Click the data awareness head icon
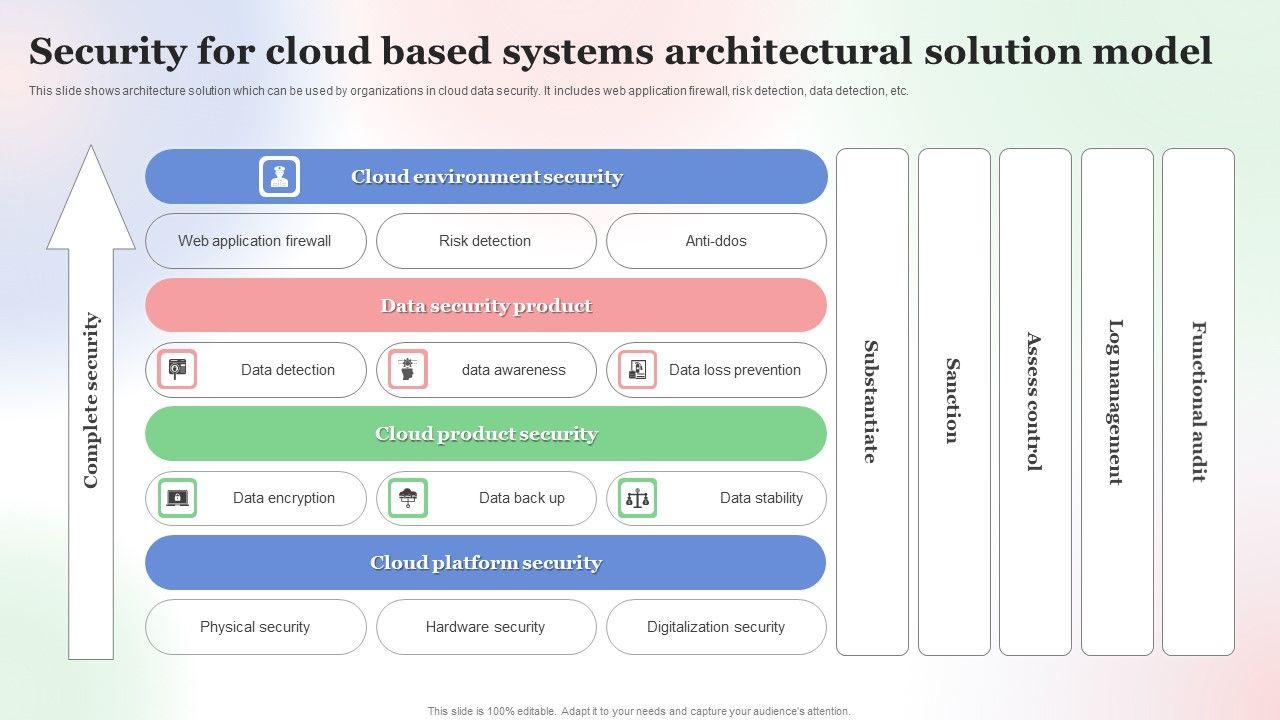This screenshot has width=1280, height=720. click(x=407, y=369)
